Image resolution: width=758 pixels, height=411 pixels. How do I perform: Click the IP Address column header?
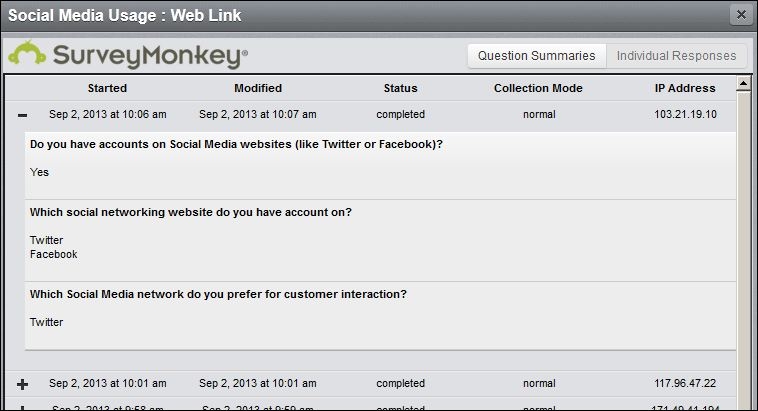pyautogui.click(x=685, y=88)
